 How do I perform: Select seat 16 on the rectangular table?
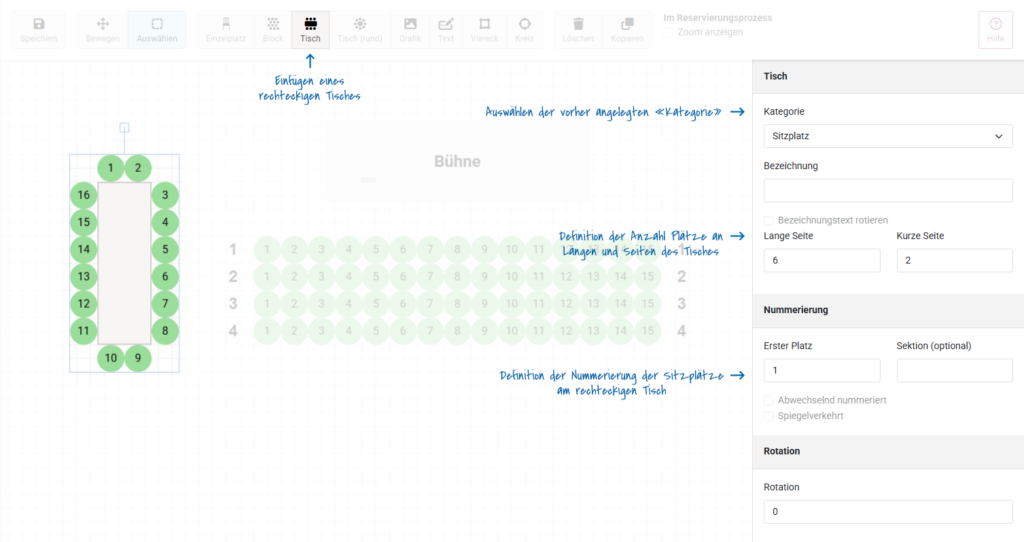tap(84, 195)
